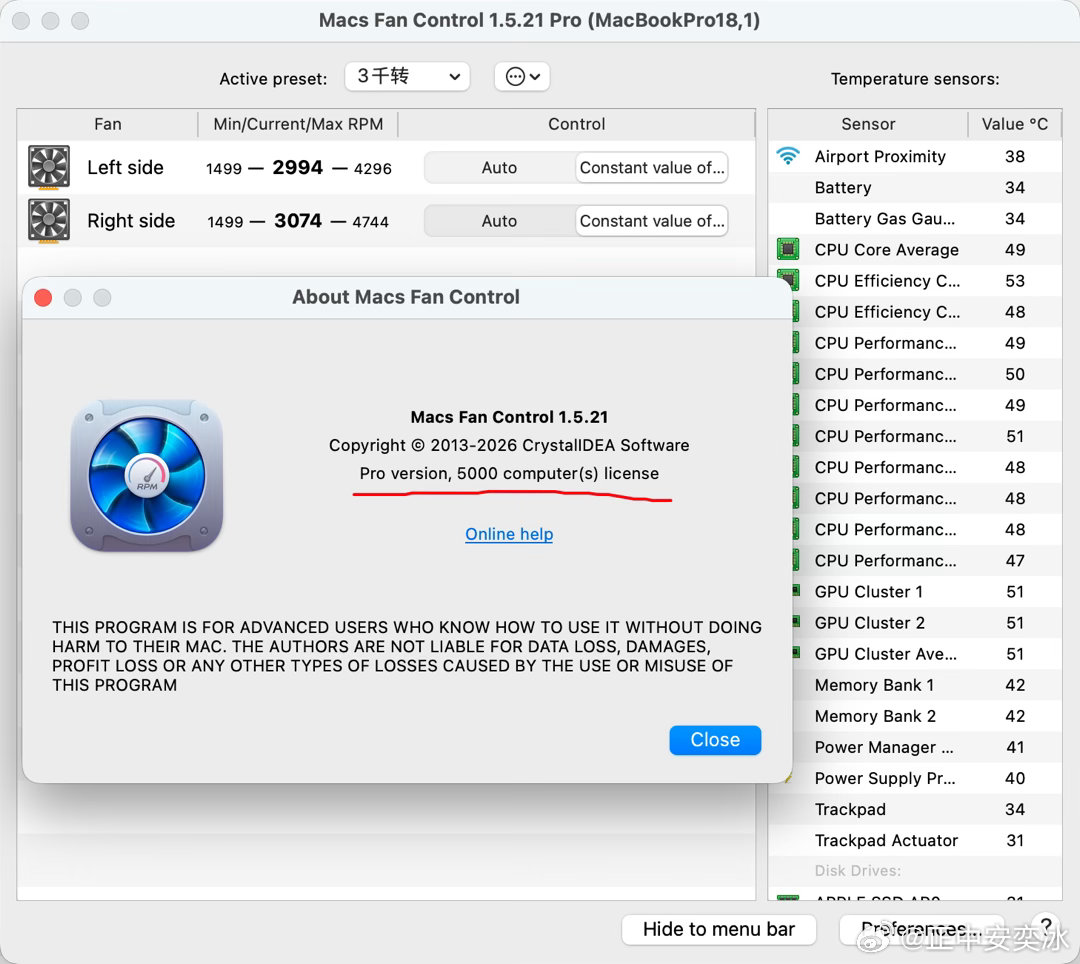Select the Power Manager sensor row
Viewport: 1080px width, 964px height.
927,747
